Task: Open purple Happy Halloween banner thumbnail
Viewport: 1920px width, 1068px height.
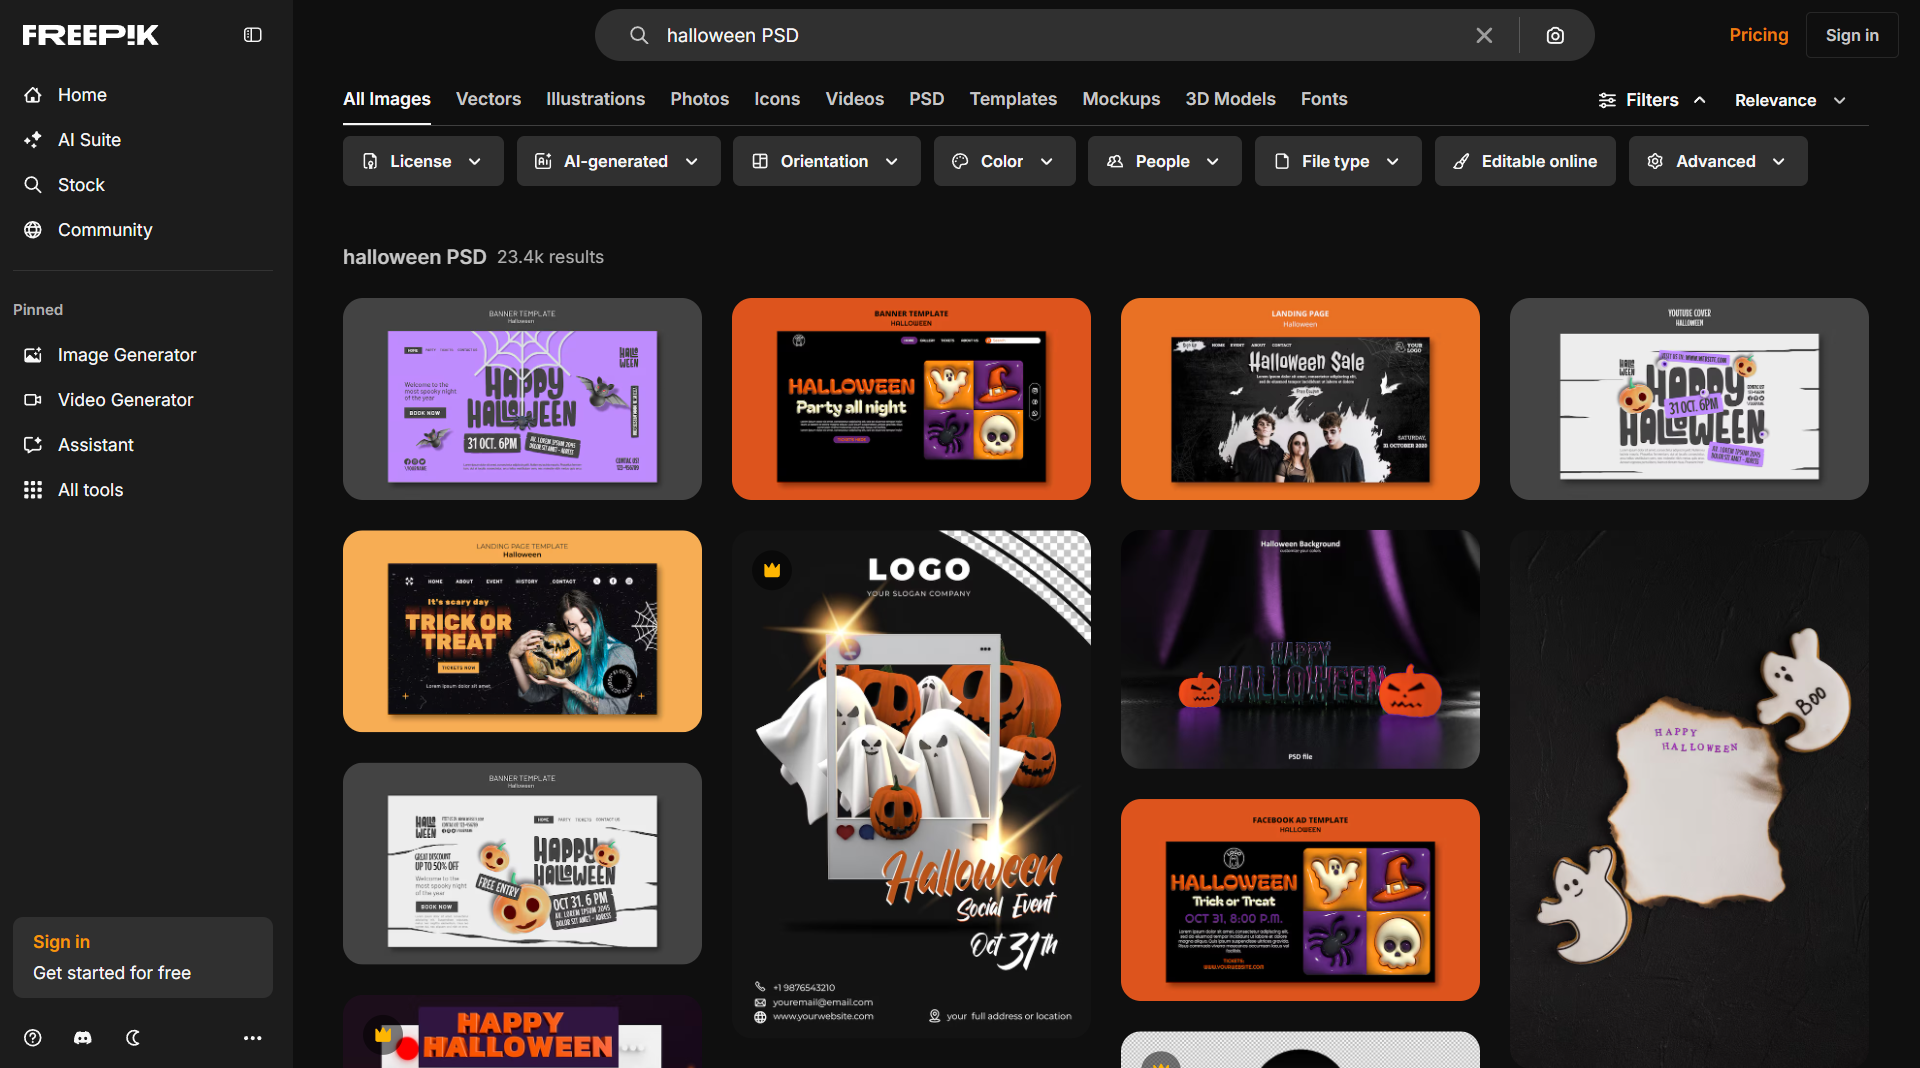Action: pyautogui.click(x=522, y=399)
